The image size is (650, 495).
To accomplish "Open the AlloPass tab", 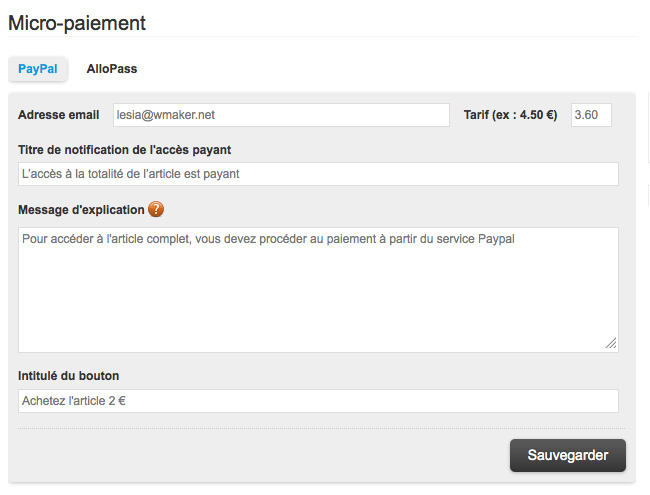I will (x=111, y=69).
